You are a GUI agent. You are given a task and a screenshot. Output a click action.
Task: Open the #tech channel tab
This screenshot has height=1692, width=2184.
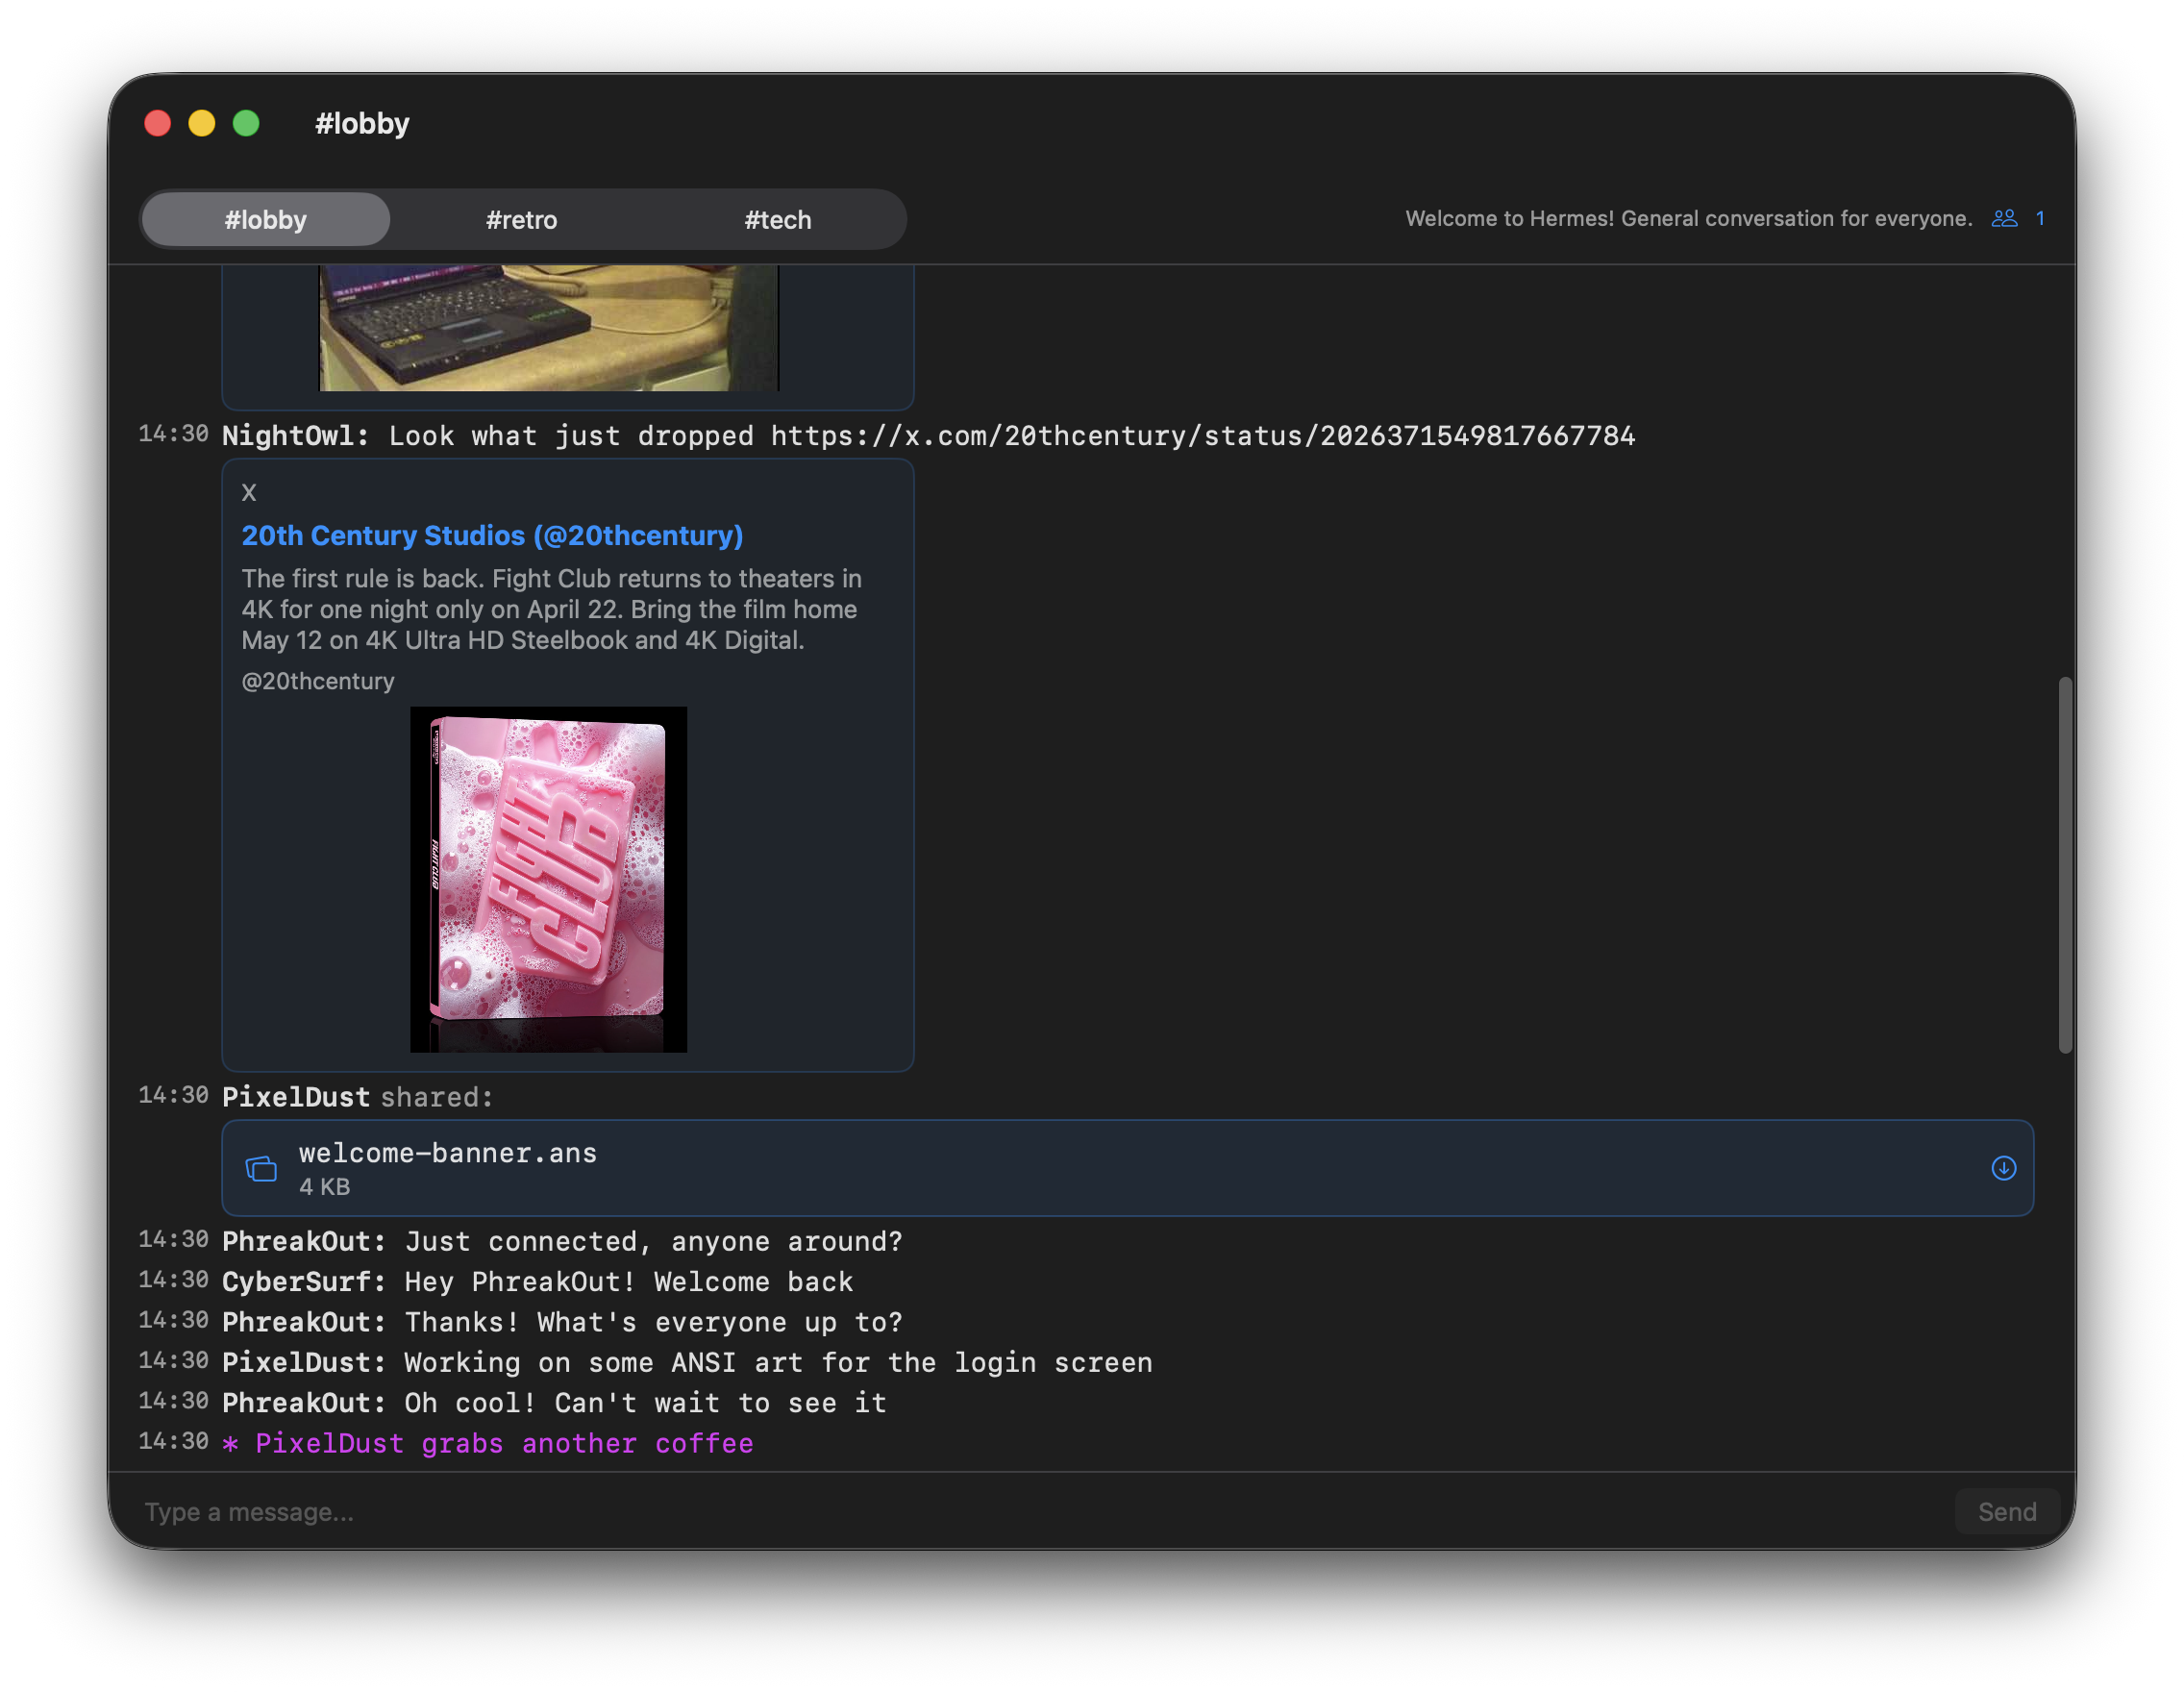778,219
